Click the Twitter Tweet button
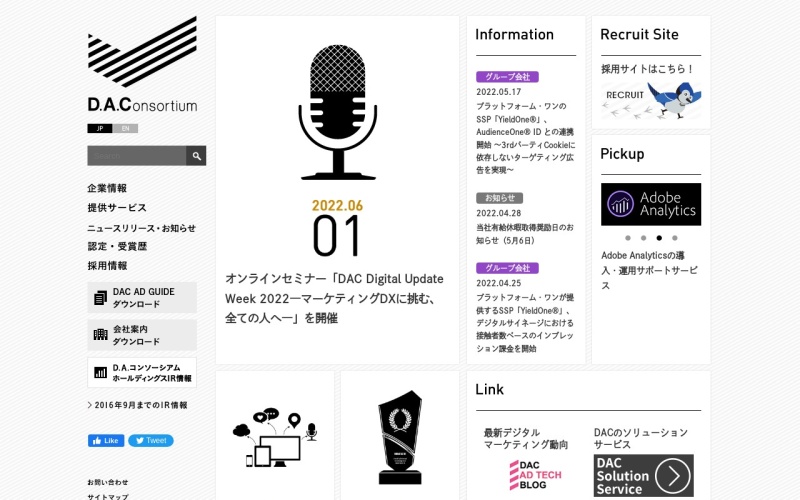The image size is (800, 500). [151, 440]
